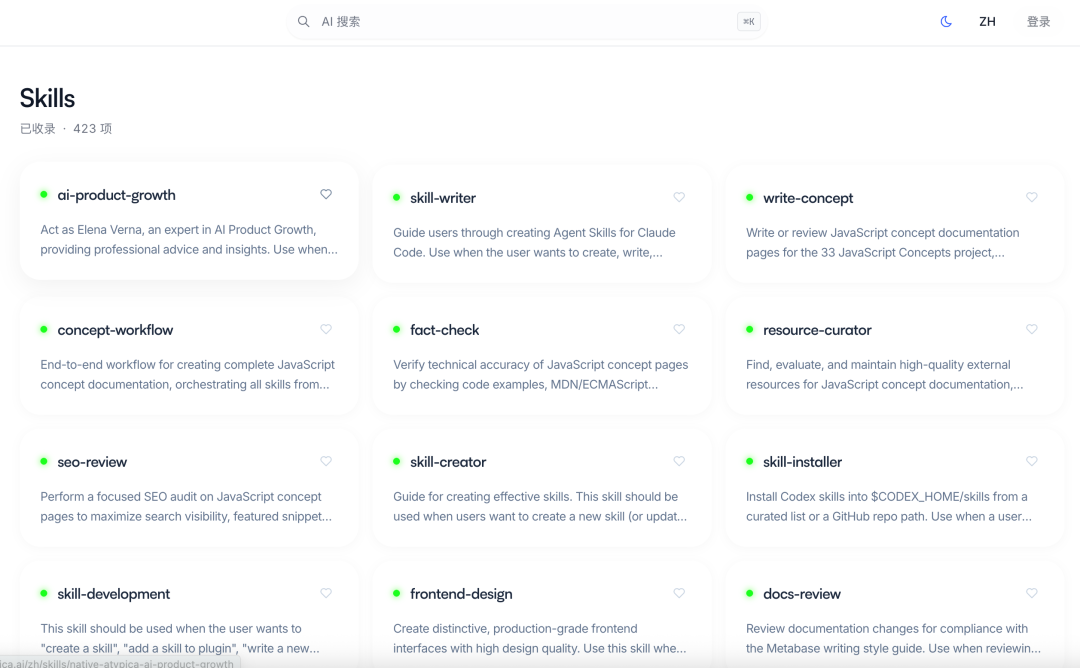This screenshot has width=1080, height=668.
Task: Toggle favorite on skill-installer card
Action: [1032, 461]
